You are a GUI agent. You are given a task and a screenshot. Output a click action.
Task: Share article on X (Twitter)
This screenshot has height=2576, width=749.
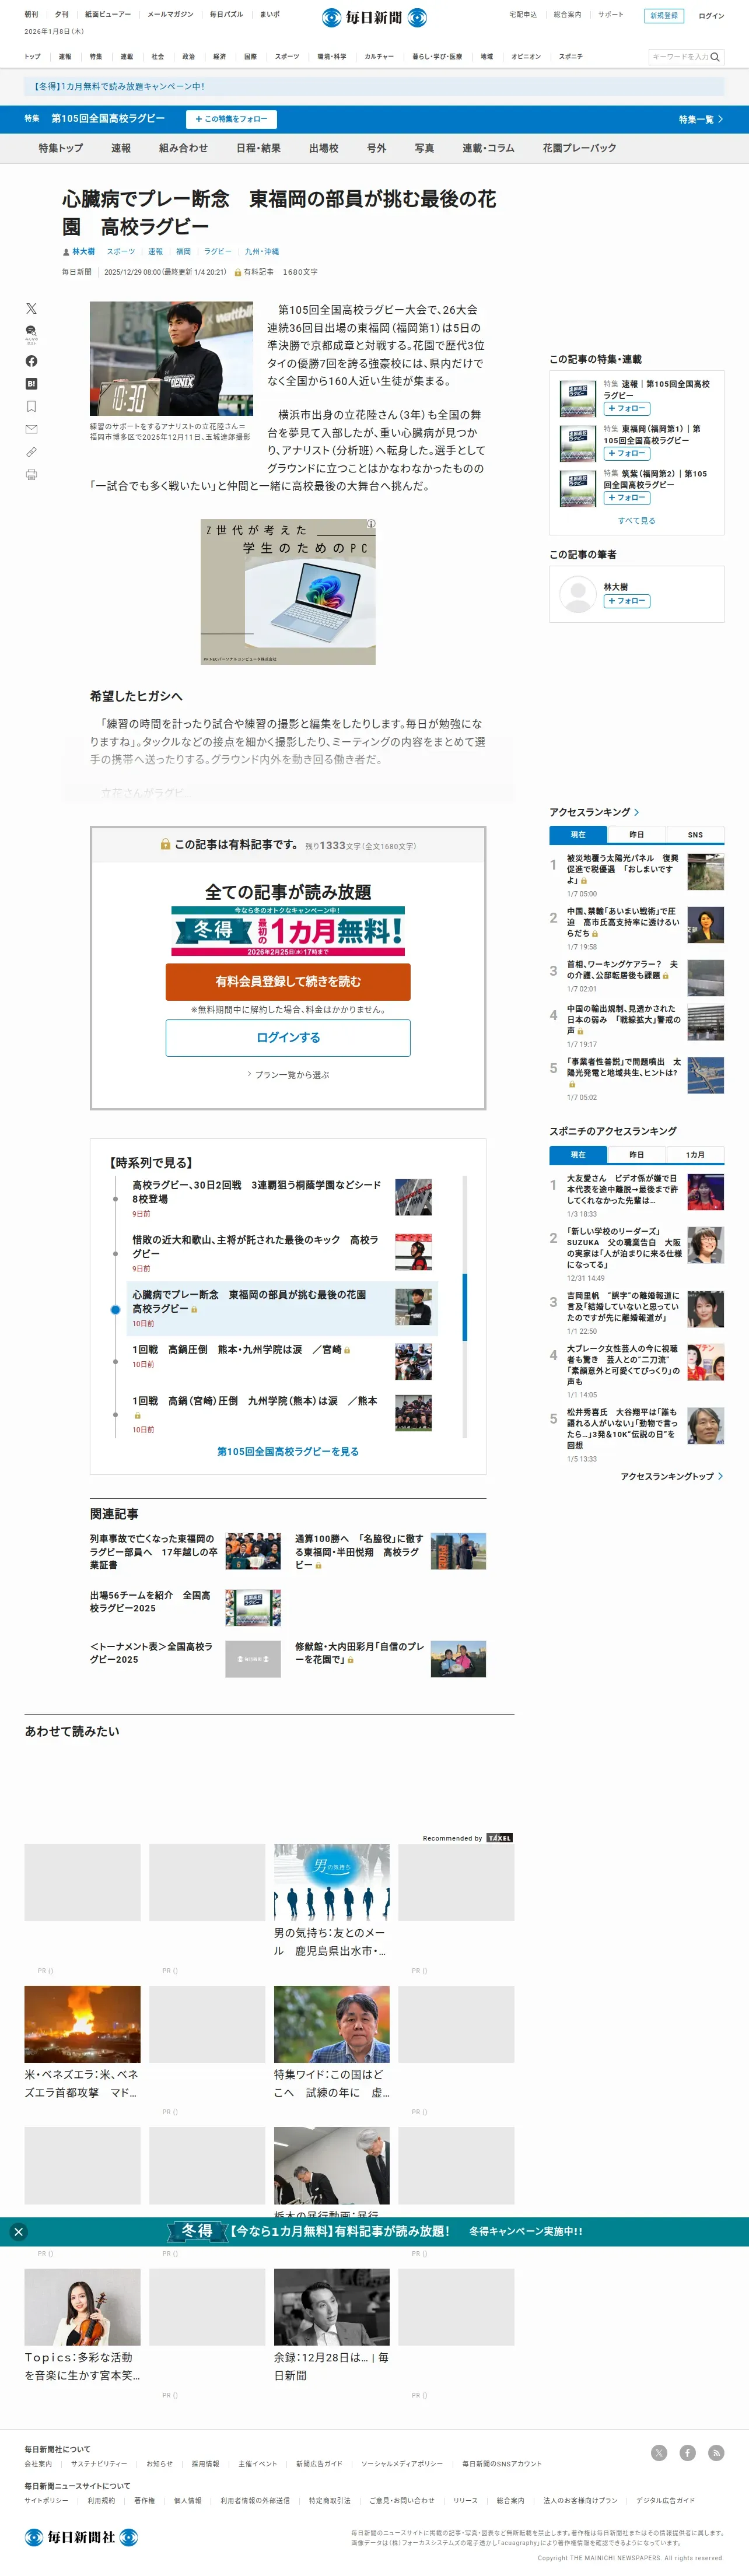[x=31, y=309]
